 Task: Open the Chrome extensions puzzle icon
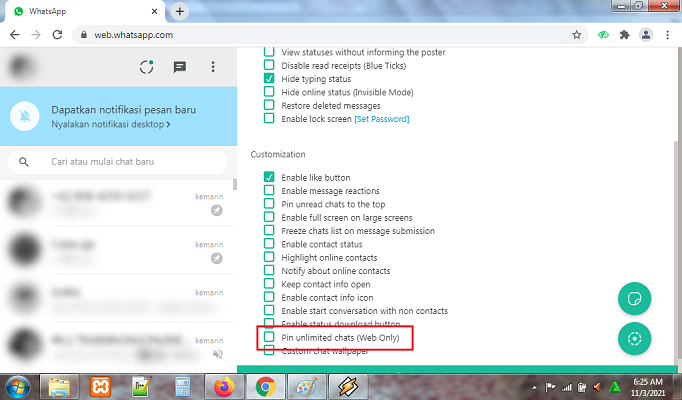(x=625, y=35)
